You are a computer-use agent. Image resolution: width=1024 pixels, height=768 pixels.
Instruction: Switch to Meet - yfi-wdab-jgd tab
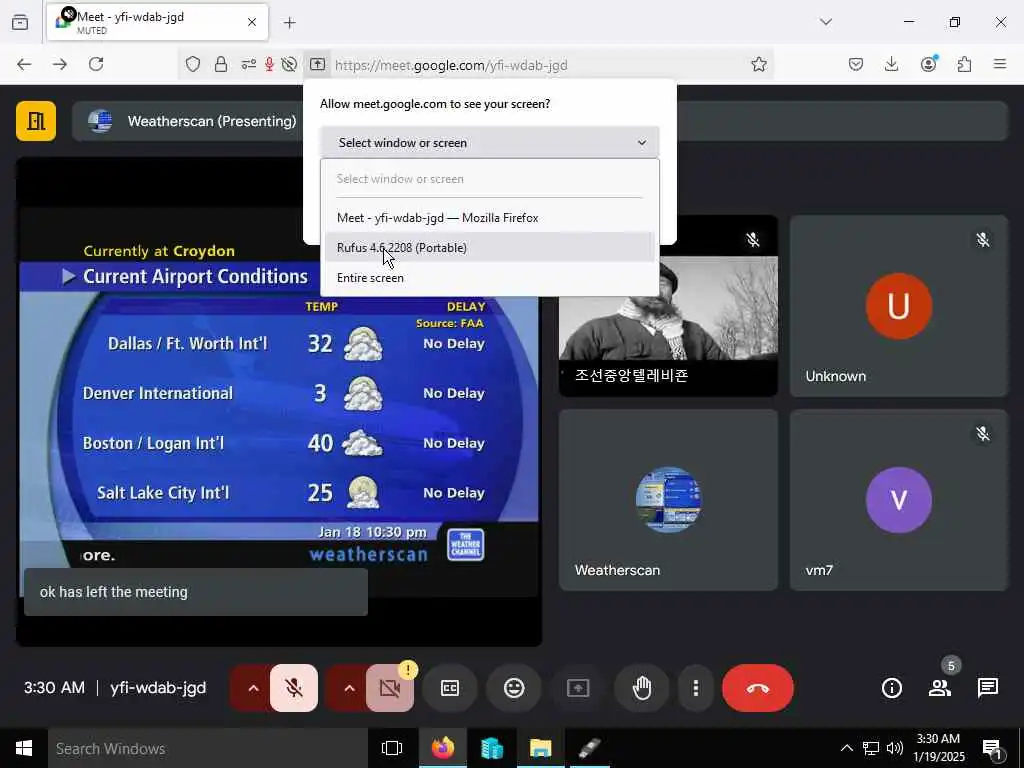[x=157, y=22]
